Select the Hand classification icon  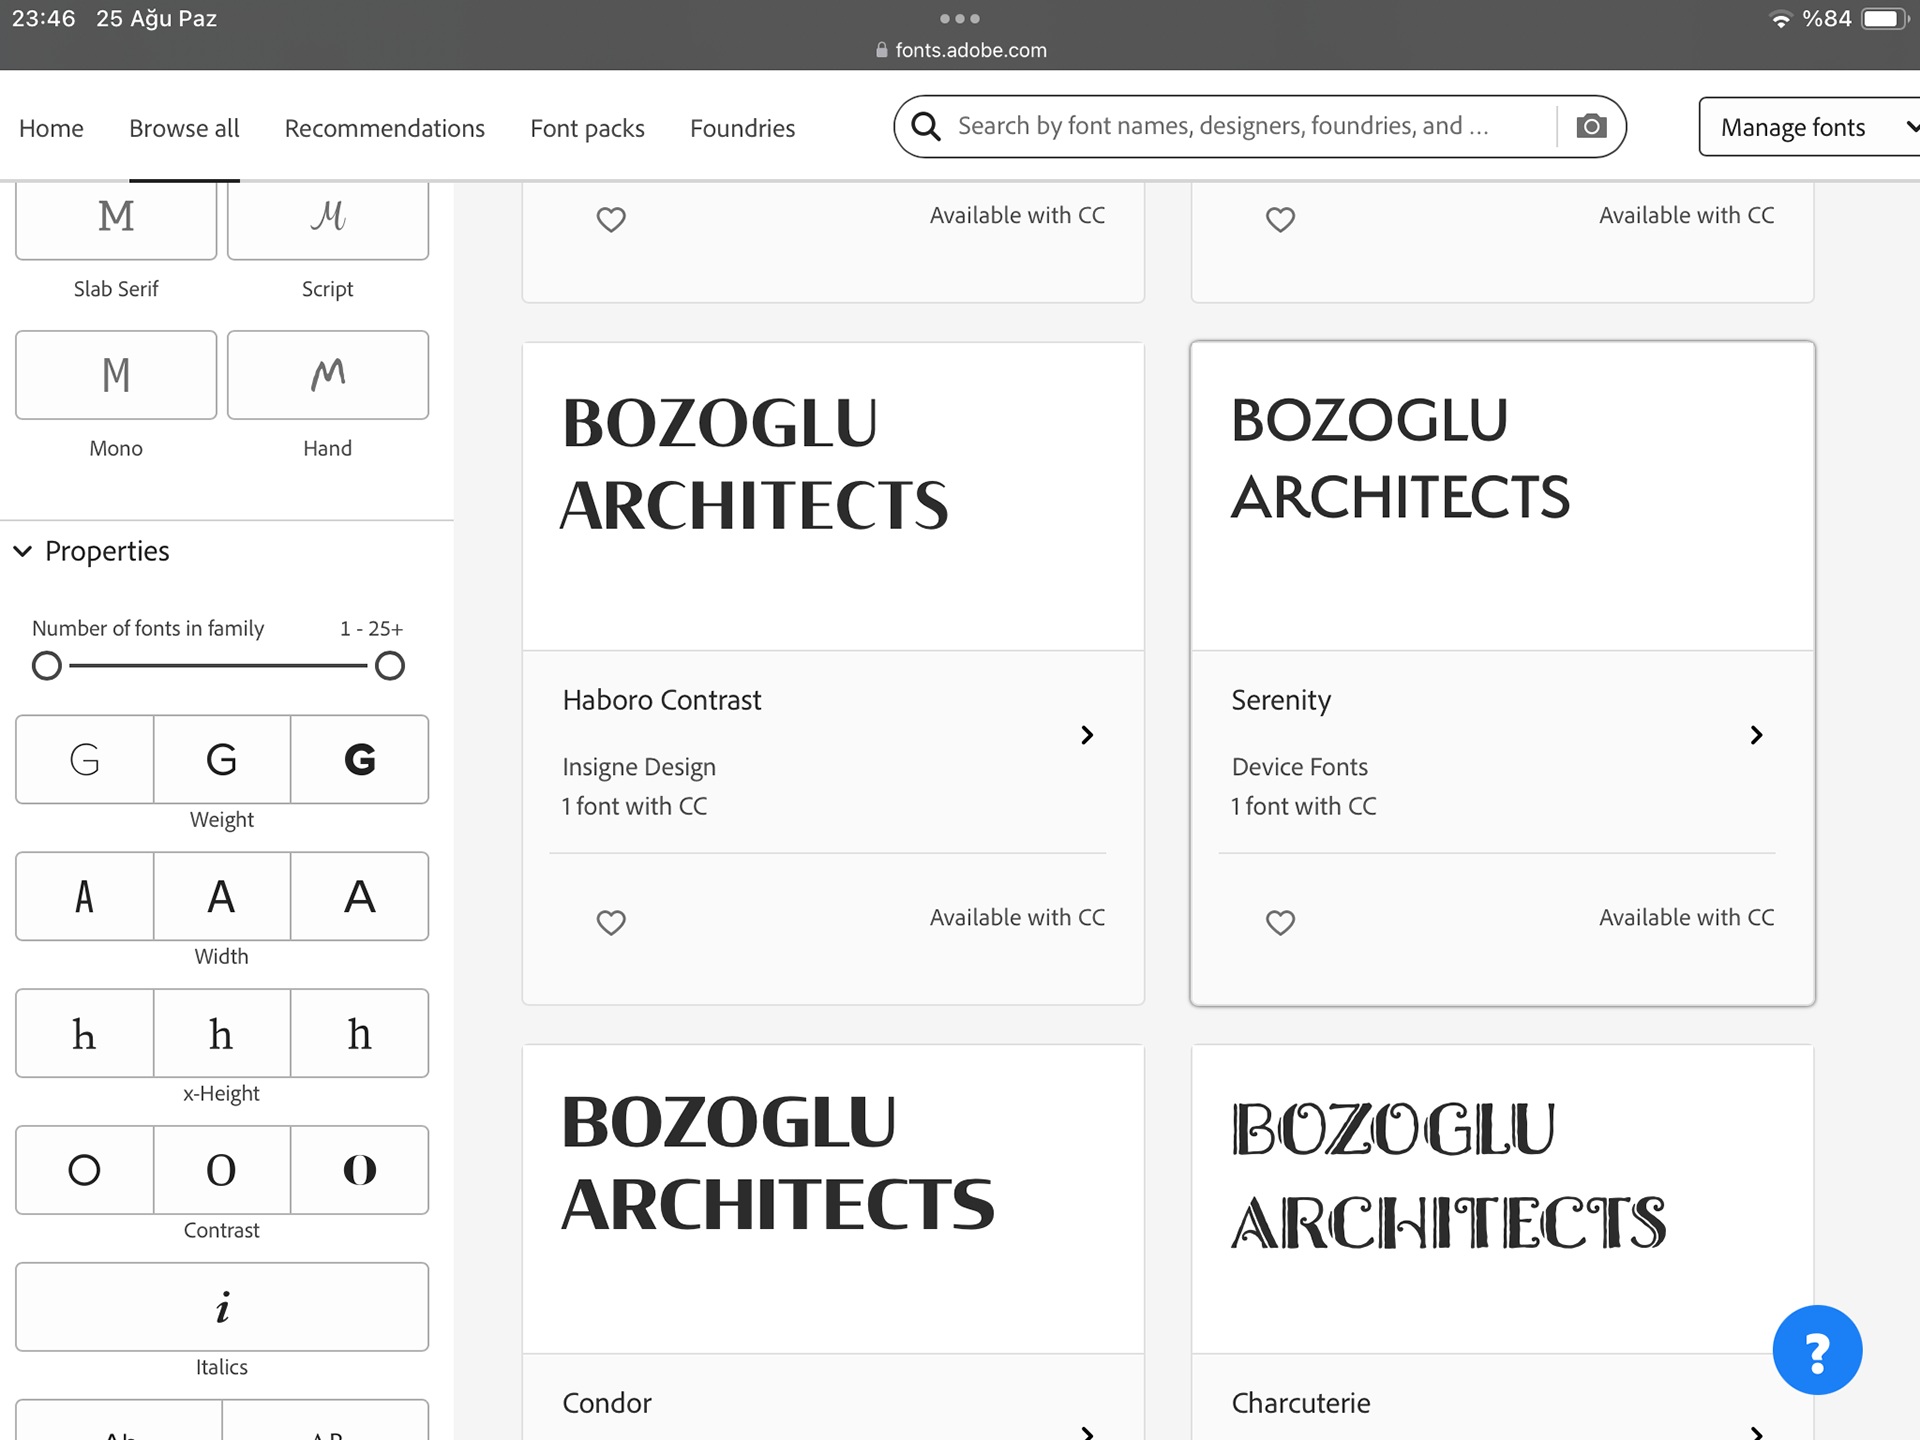pos(327,375)
